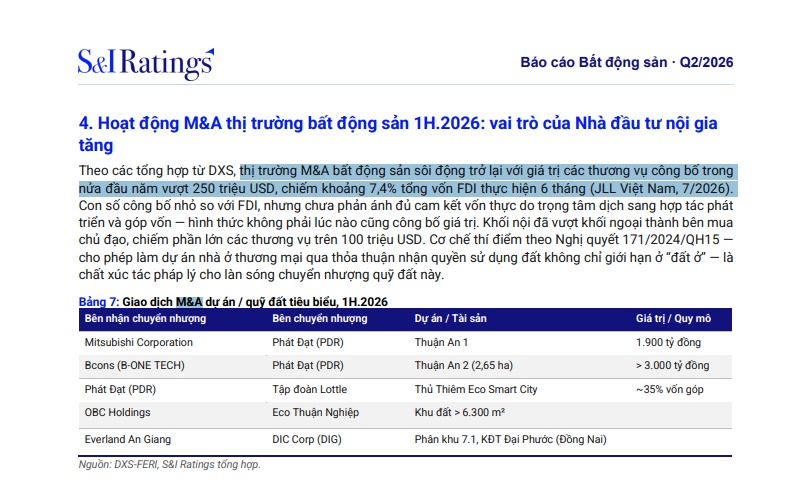Click the "Bcons (B-ONE TECH)" cell
The width and height of the screenshot is (790, 483).
135,366
